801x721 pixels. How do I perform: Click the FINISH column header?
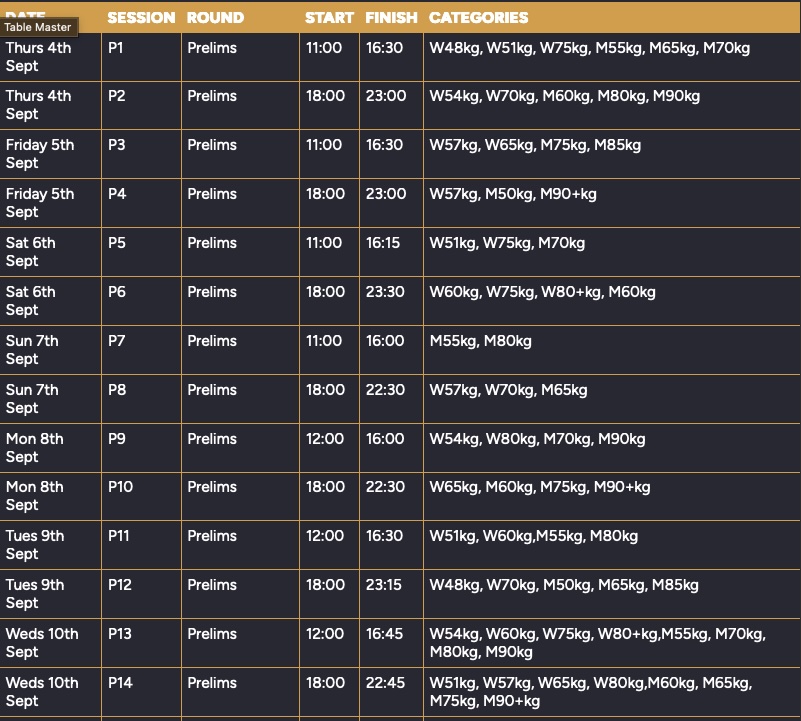point(391,18)
